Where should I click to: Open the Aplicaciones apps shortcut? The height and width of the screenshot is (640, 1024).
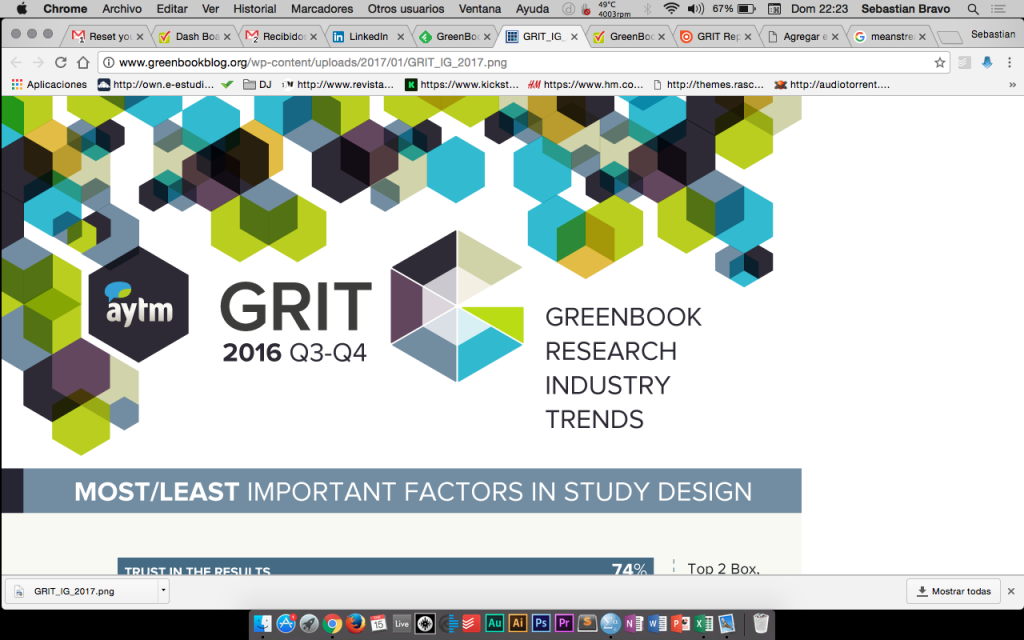point(50,84)
